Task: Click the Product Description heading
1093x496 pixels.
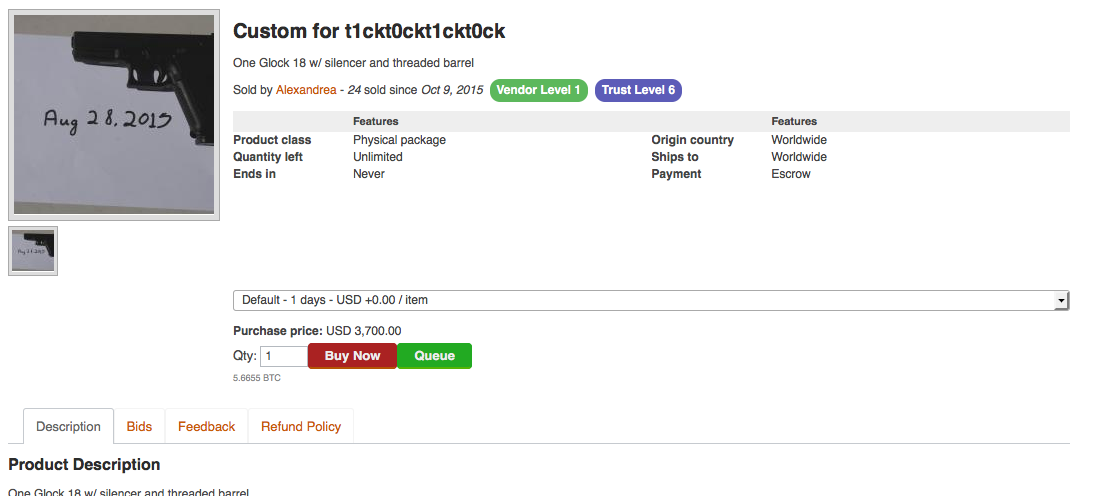Action: pyautogui.click(x=84, y=465)
